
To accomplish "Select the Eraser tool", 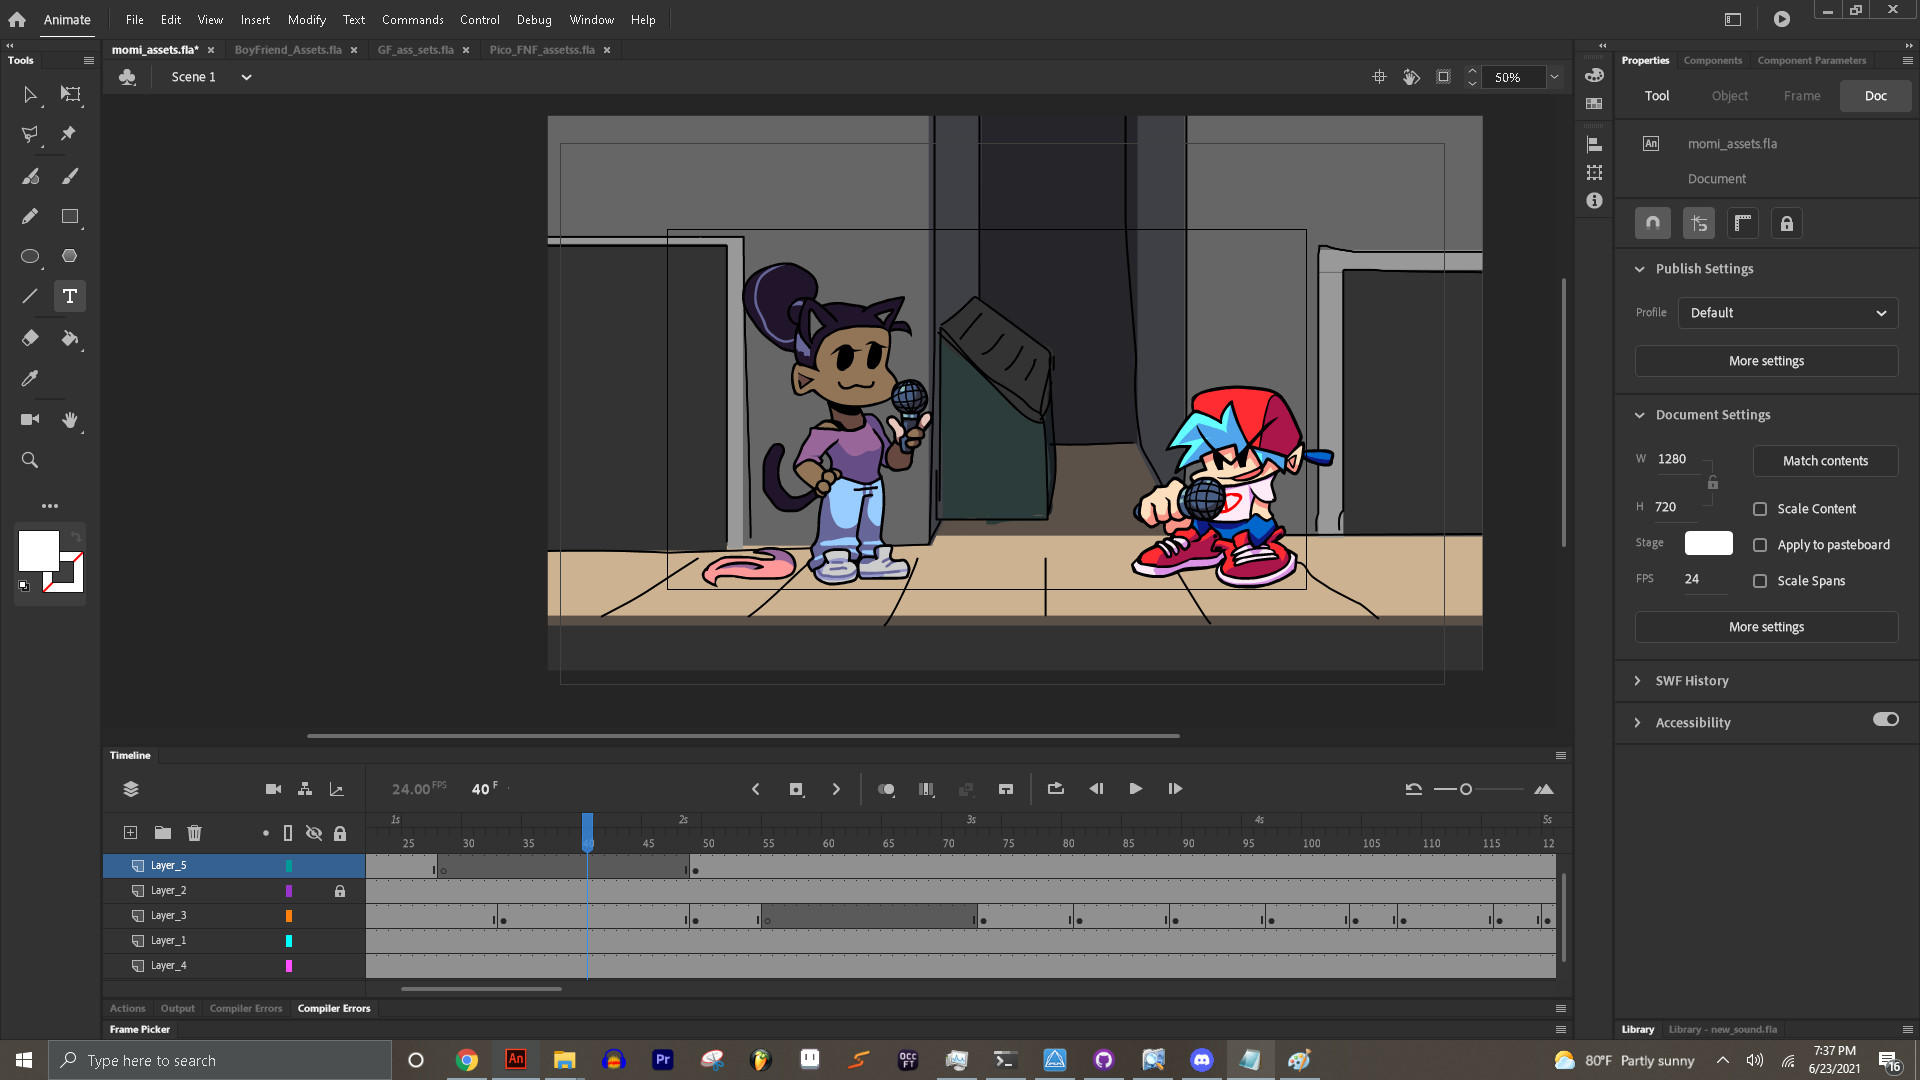I will coord(30,338).
